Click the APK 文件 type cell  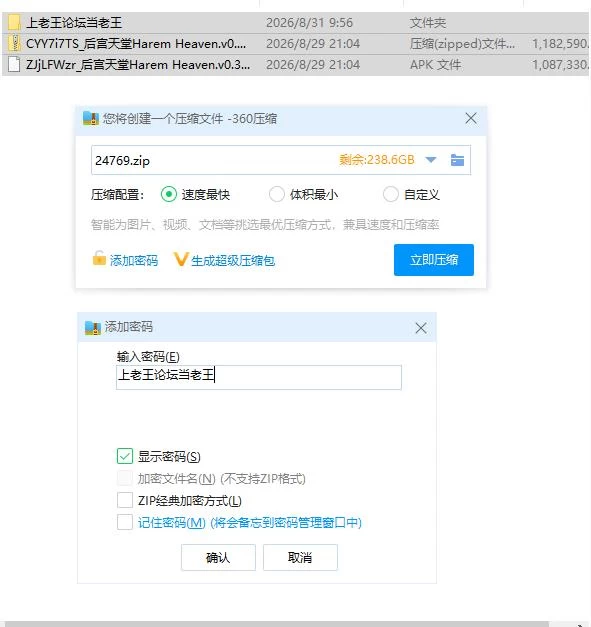click(x=435, y=64)
